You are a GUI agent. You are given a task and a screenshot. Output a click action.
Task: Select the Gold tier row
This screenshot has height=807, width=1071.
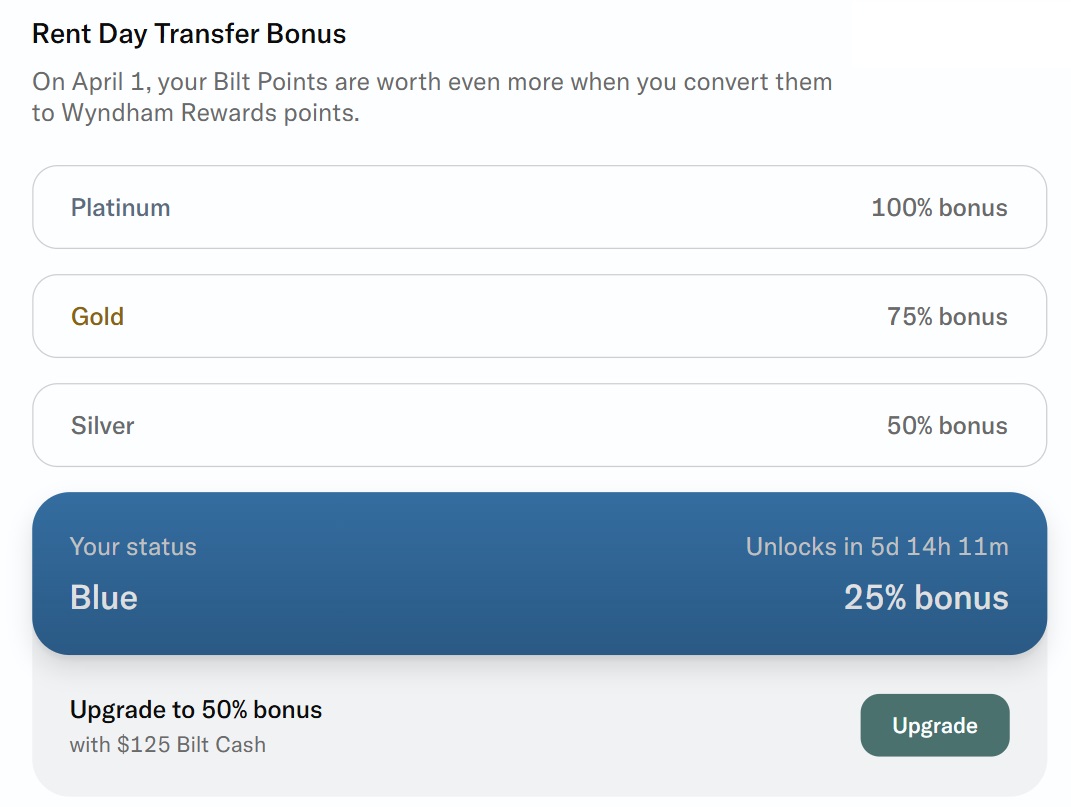[540, 316]
